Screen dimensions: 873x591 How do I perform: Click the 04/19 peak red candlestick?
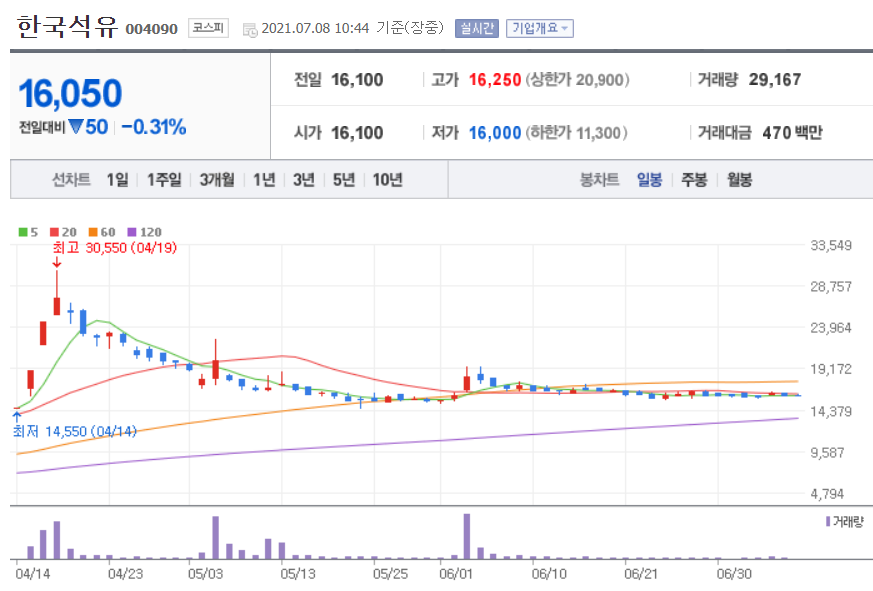point(57,306)
